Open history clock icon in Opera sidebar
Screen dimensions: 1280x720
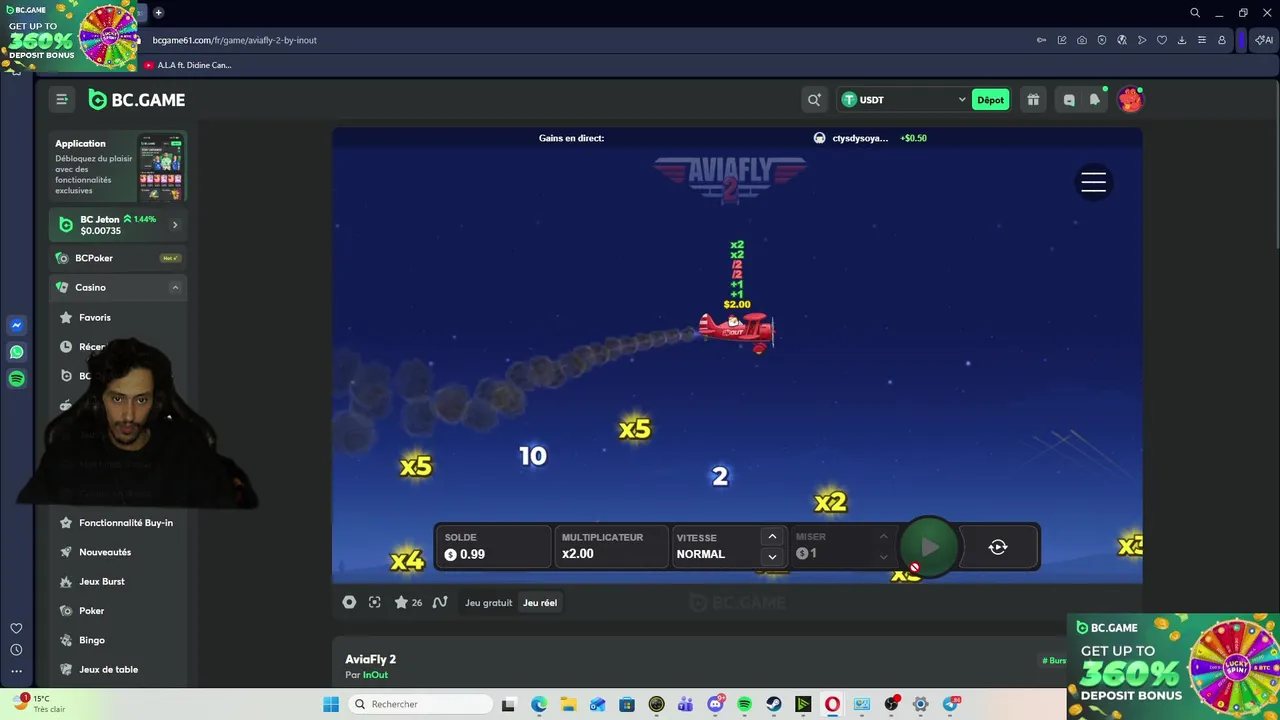point(16,650)
